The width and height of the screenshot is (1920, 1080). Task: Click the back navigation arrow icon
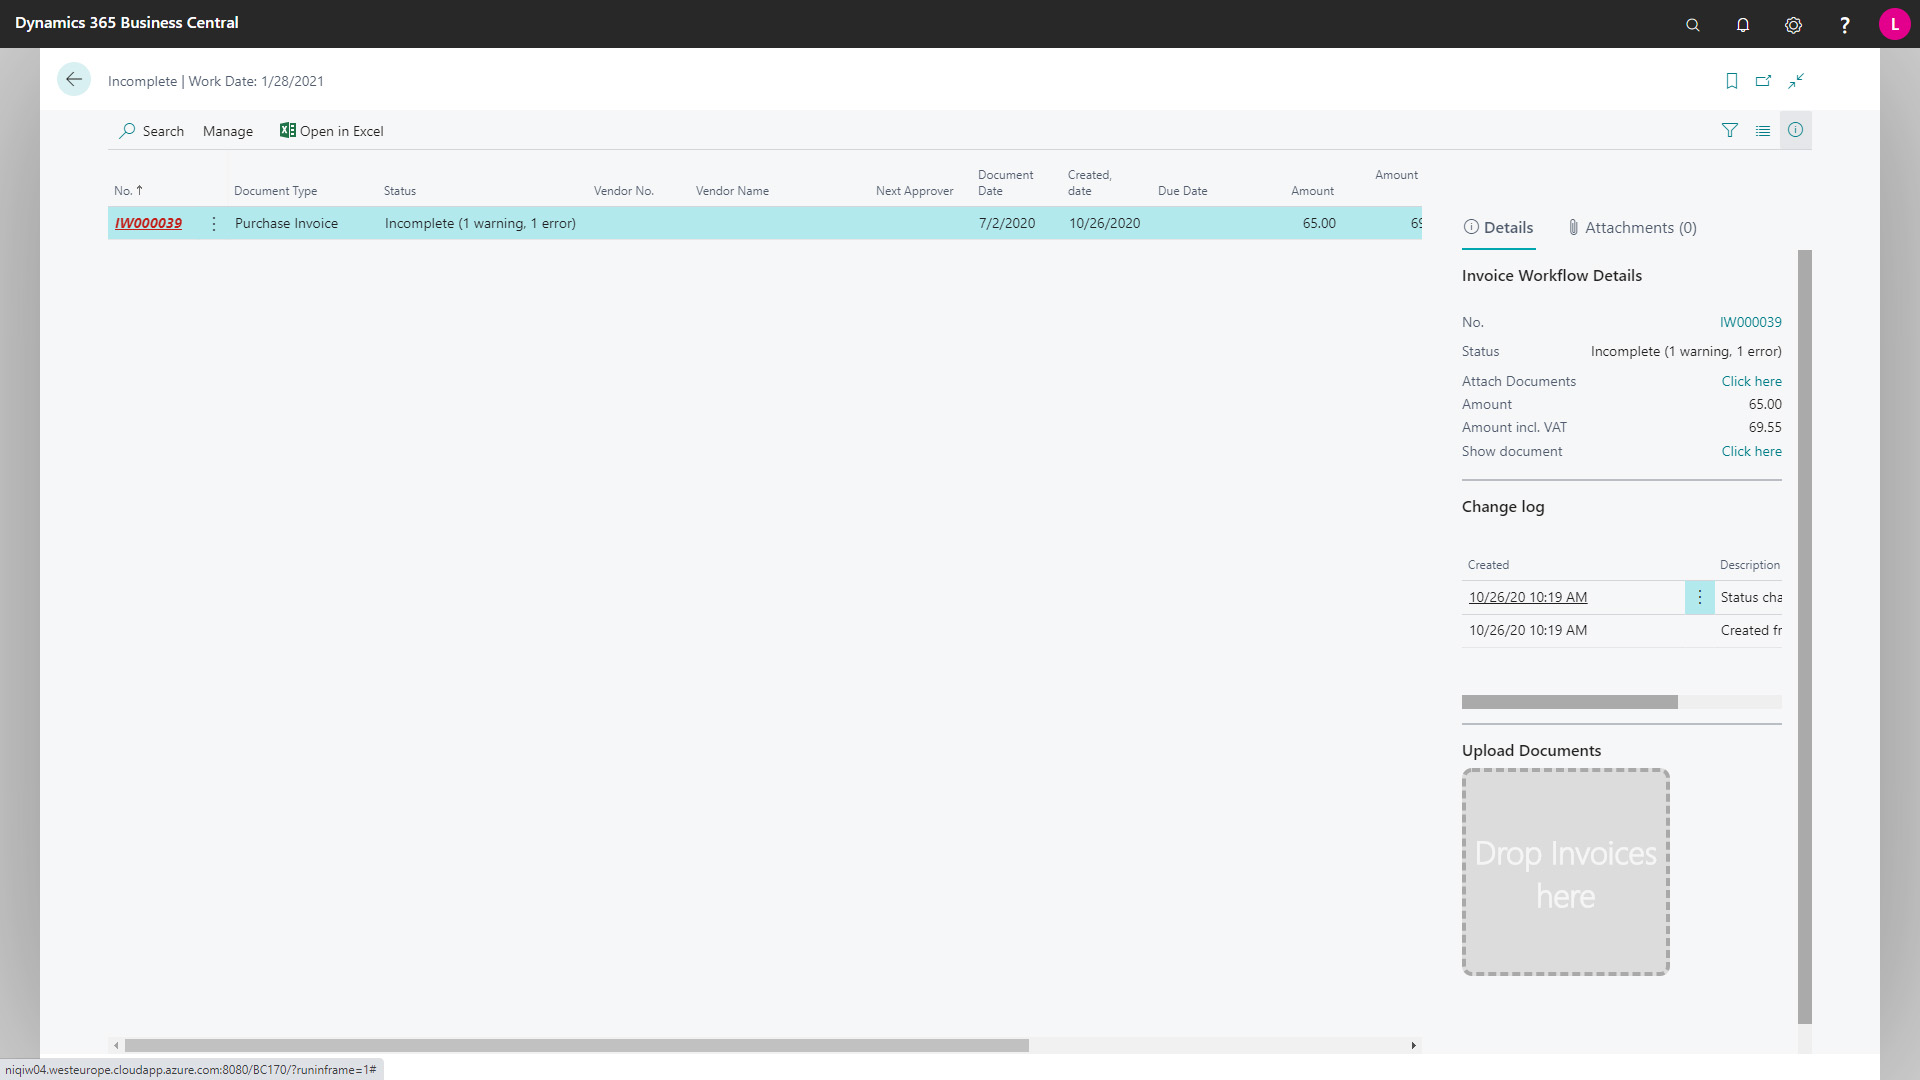(74, 79)
